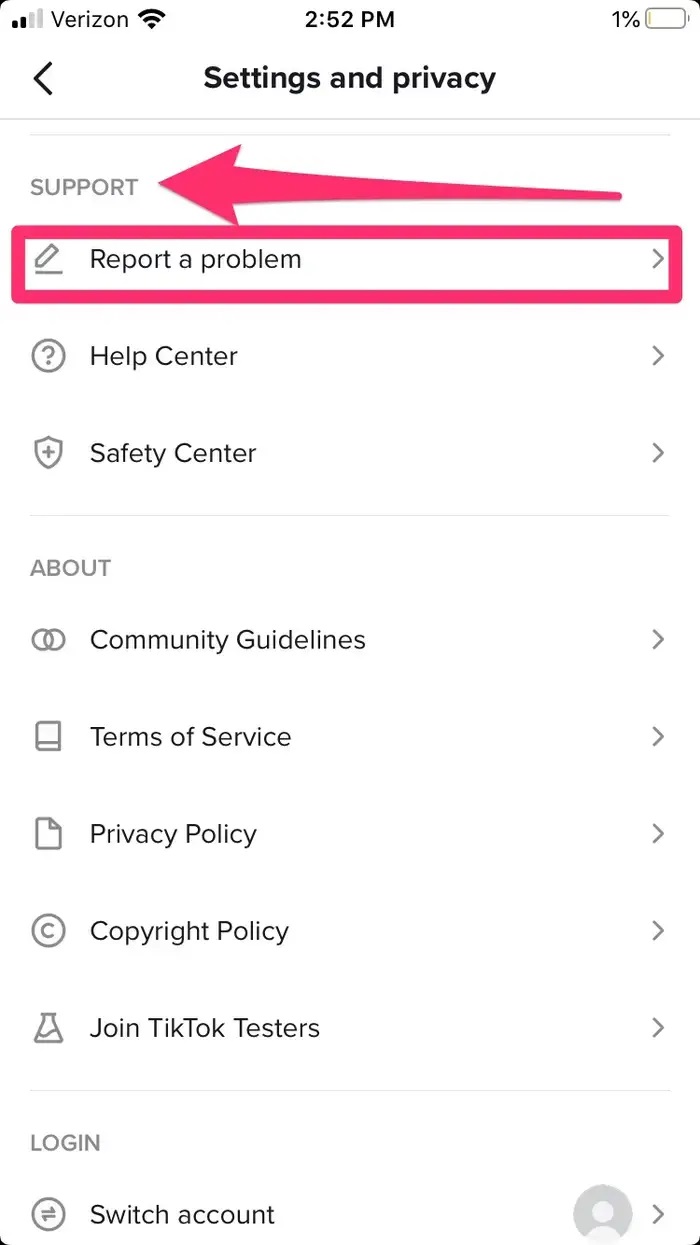Open the Community Guidelines menu entry
The width and height of the screenshot is (700, 1245).
coord(228,640)
